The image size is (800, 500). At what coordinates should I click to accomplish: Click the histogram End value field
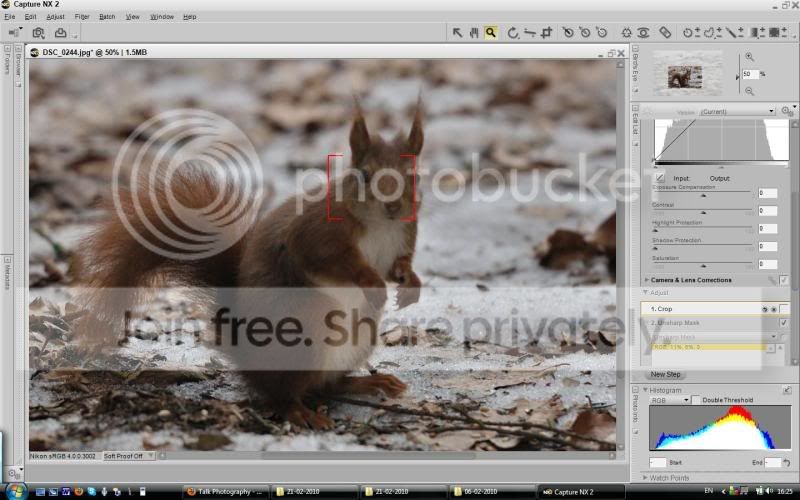[x=773, y=463]
